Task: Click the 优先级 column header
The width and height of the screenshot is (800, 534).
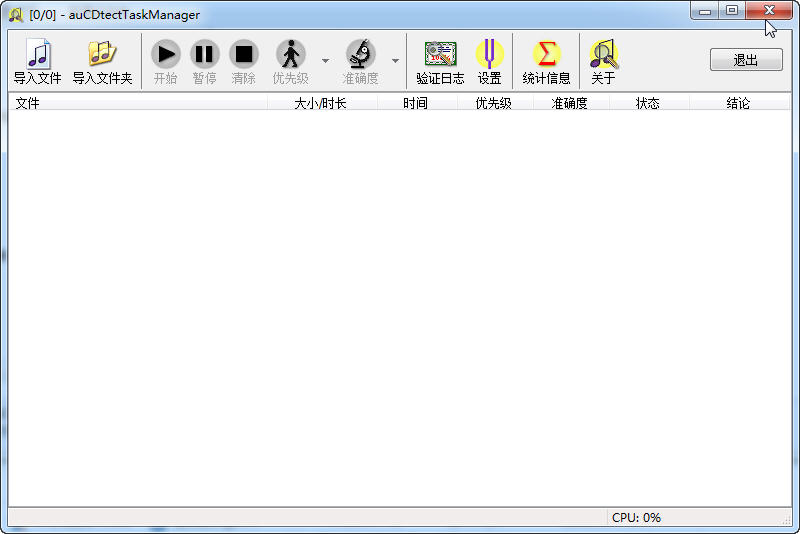Action: [495, 103]
